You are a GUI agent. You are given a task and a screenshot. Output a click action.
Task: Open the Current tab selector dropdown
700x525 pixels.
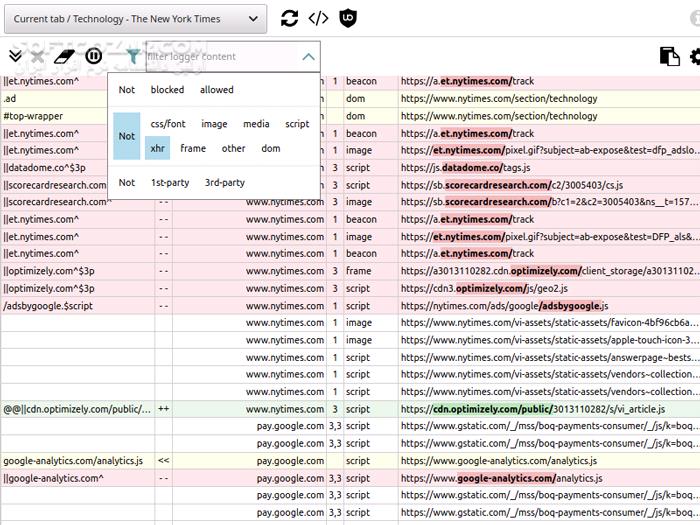[136, 19]
